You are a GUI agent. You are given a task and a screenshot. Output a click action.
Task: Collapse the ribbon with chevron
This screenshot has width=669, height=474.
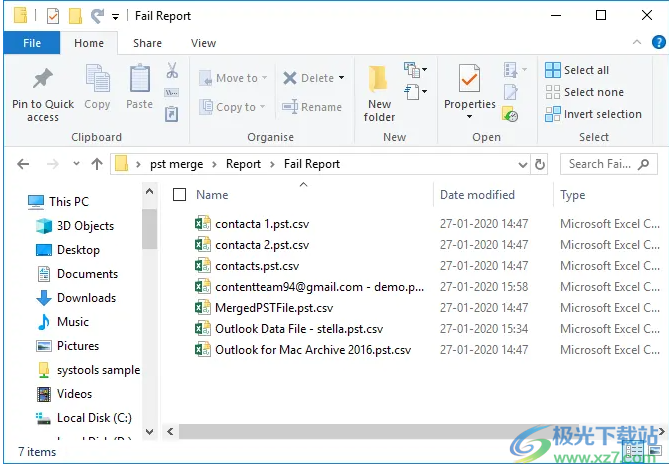coord(635,43)
